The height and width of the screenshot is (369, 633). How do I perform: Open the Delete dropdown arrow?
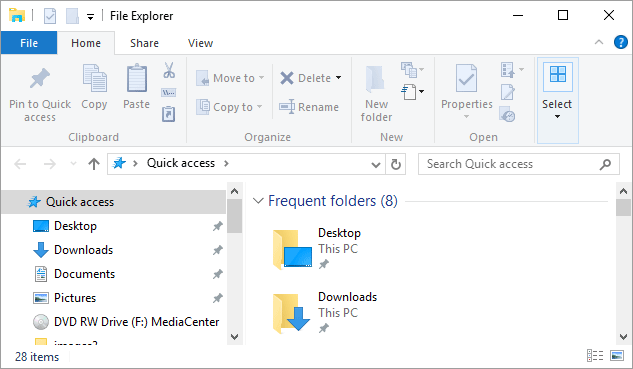tap(338, 78)
